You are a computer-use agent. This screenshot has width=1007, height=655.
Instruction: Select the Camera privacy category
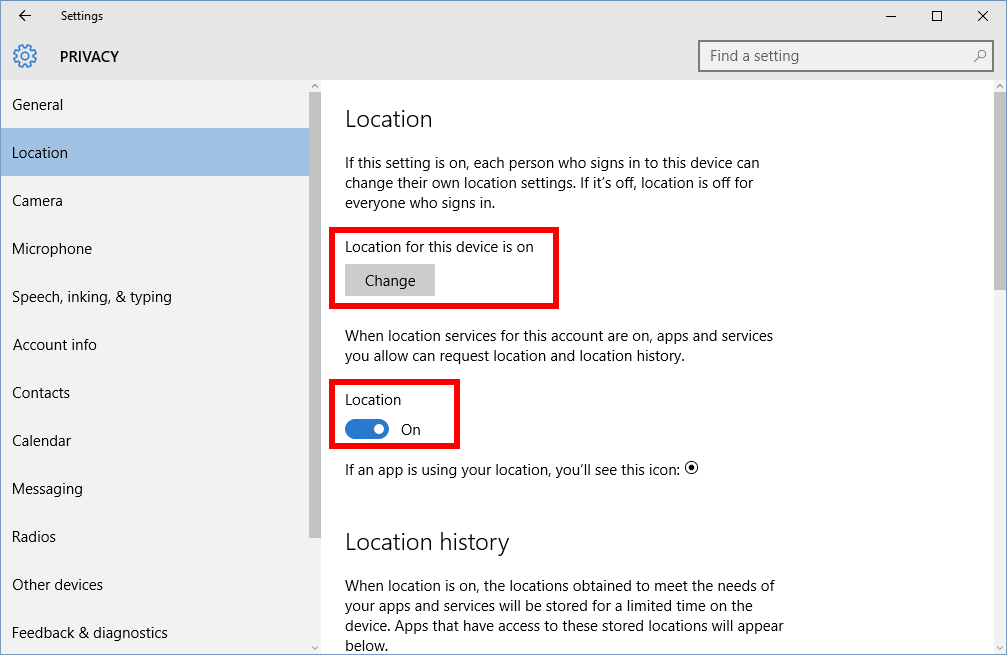pyautogui.click(x=38, y=201)
